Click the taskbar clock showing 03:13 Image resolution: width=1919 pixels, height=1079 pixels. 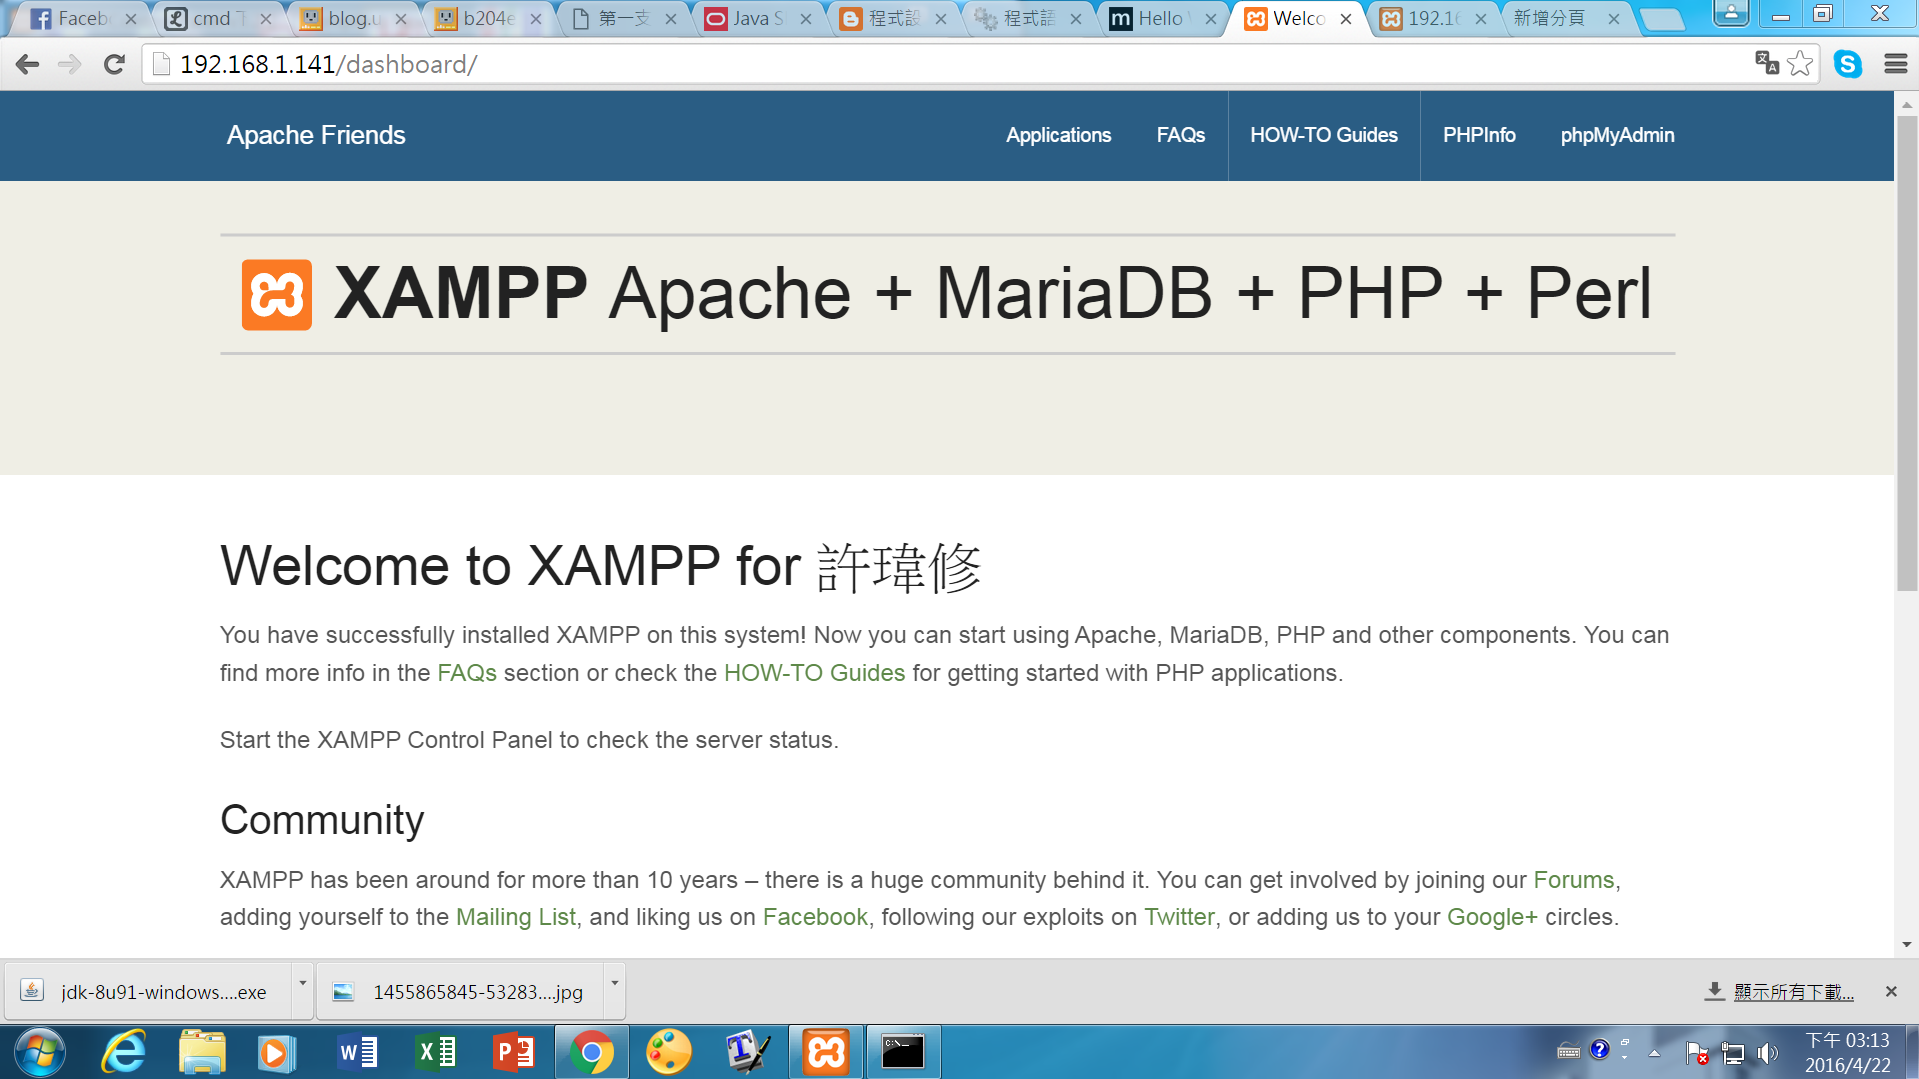(x=1847, y=1053)
